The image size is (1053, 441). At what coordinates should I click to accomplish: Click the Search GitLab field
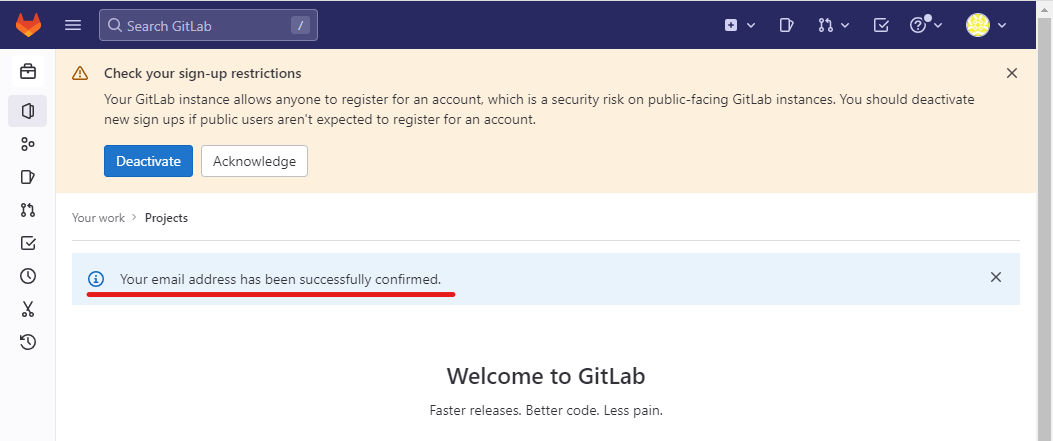(x=208, y=26)
